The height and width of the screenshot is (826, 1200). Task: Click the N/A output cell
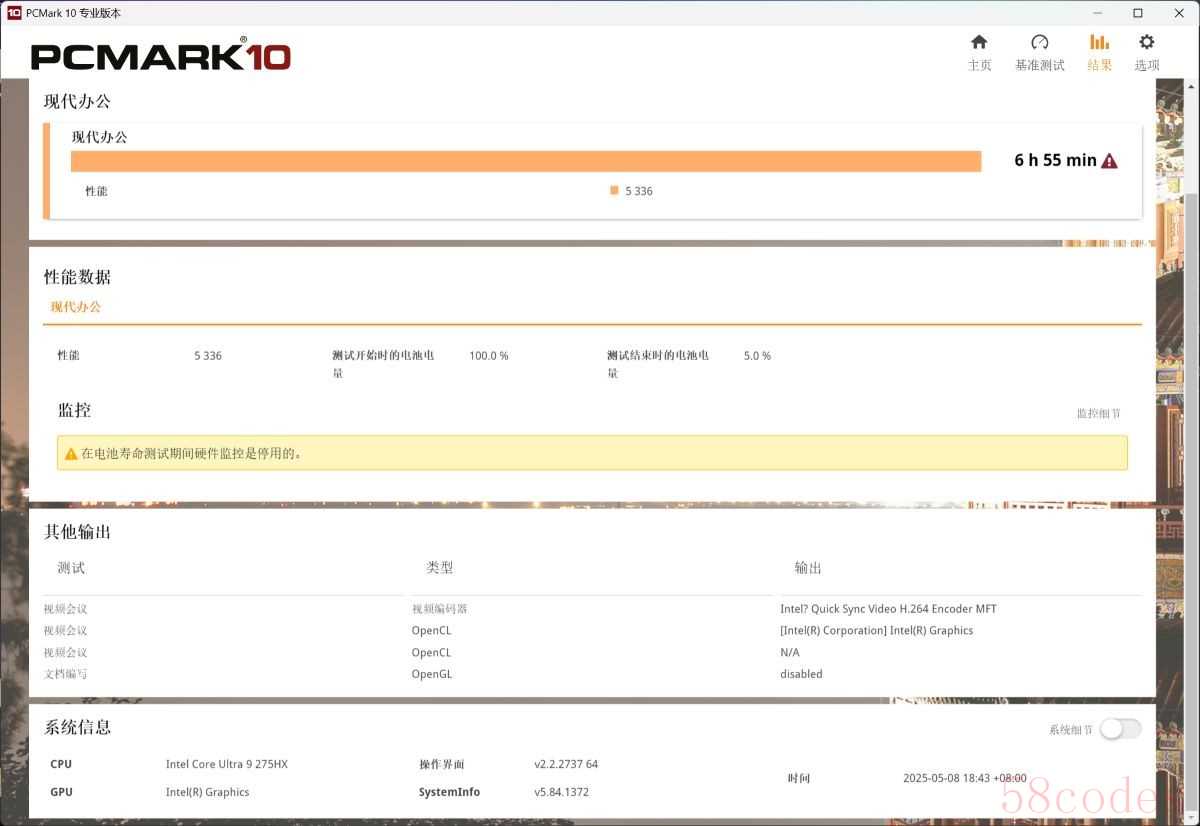click(790, 653)
